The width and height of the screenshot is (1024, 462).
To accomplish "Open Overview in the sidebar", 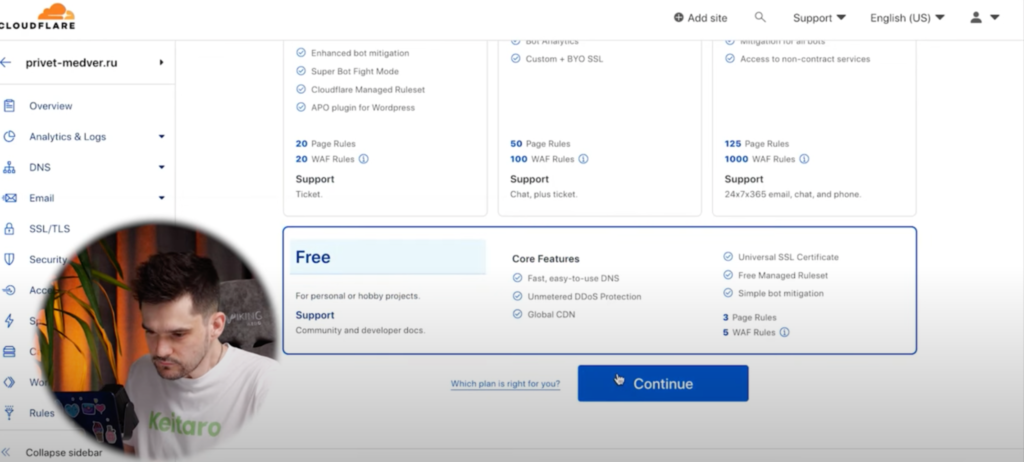I will click(50, 106).
